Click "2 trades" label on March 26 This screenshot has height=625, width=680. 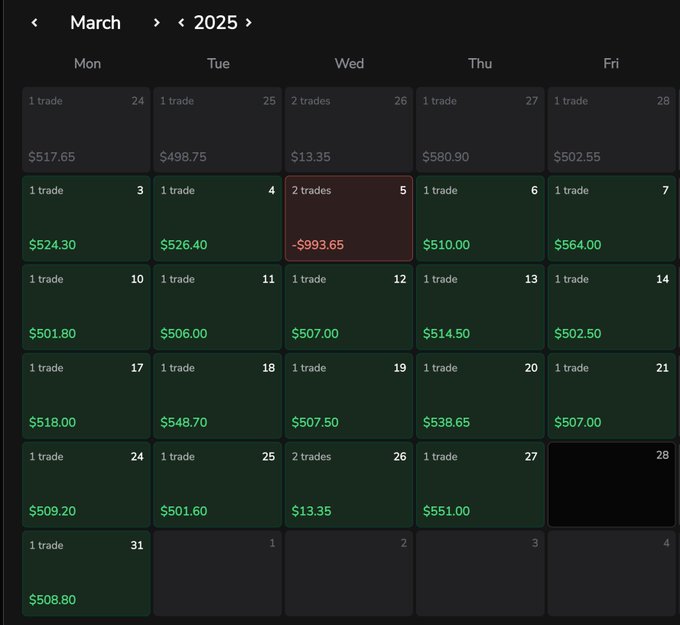pyautogui.click(x=311, y=457)
